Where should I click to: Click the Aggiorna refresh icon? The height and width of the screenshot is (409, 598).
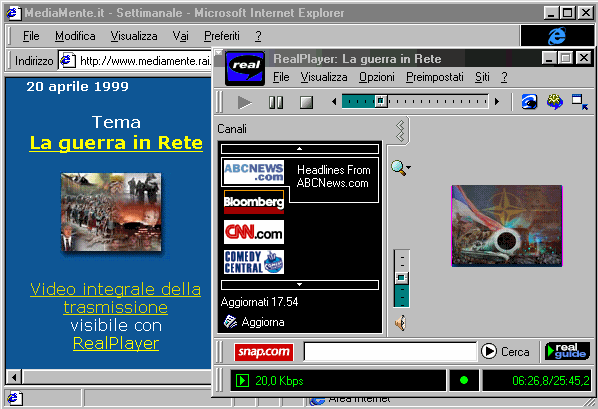tap(230, 322)
